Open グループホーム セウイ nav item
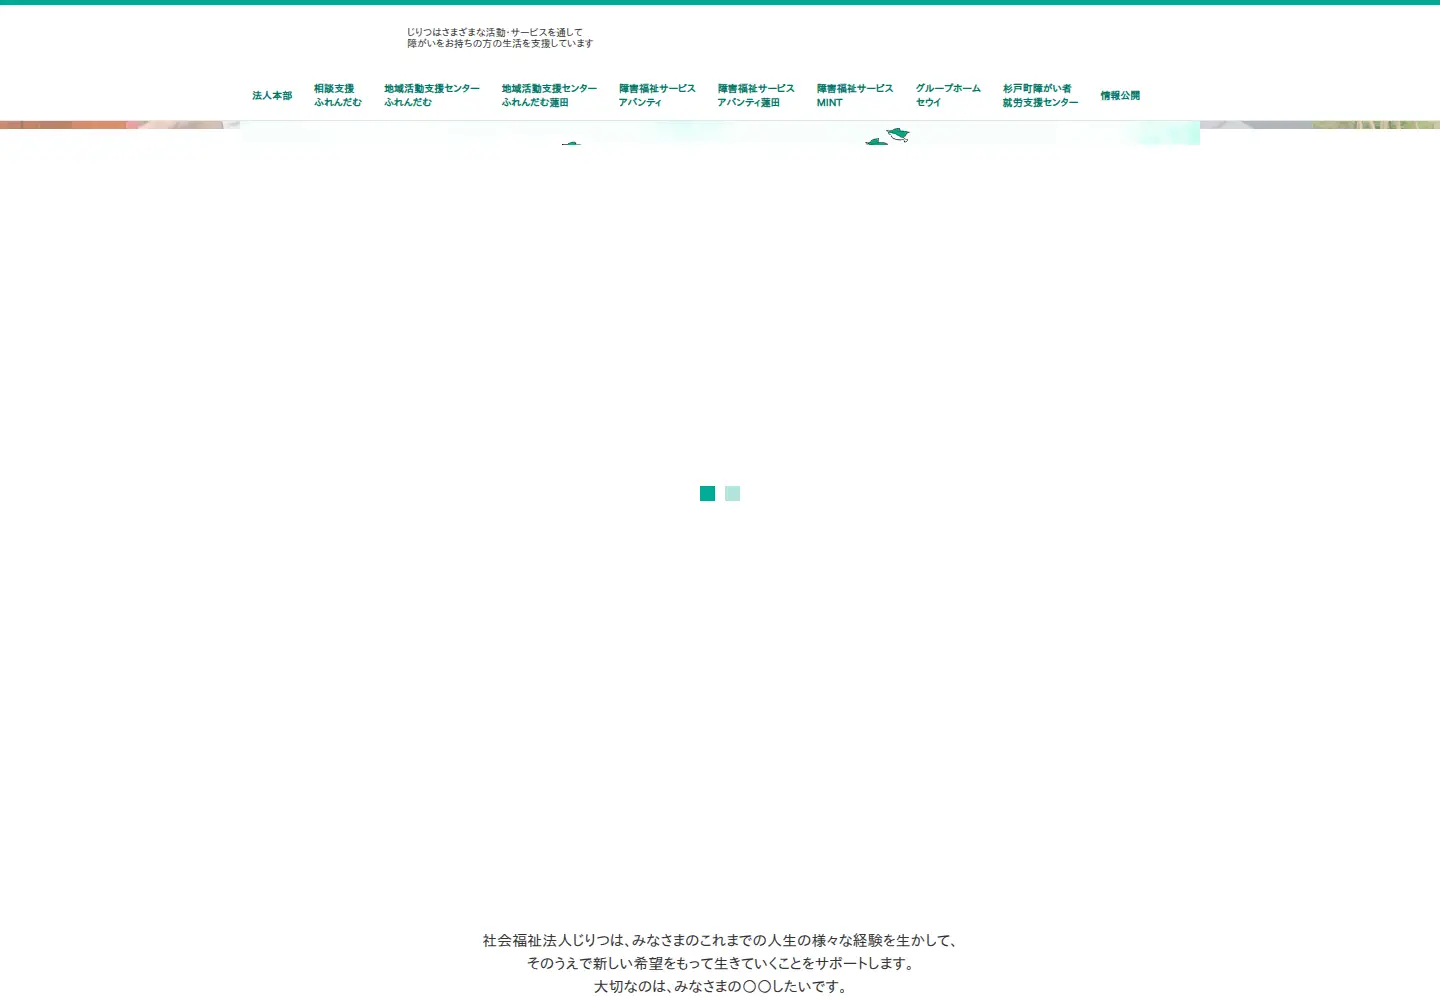Viewport: 1440px width, 1000px height. coord(948,96)
